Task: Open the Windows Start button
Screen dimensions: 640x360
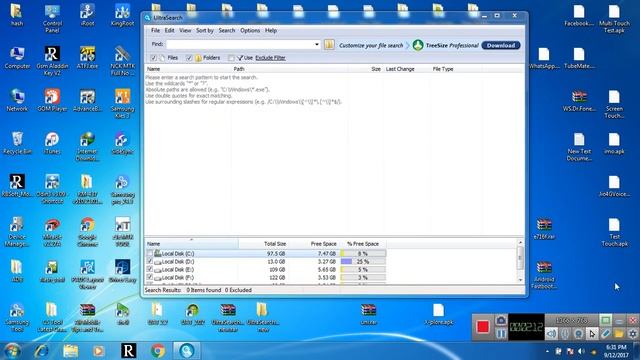Action: 12,351
